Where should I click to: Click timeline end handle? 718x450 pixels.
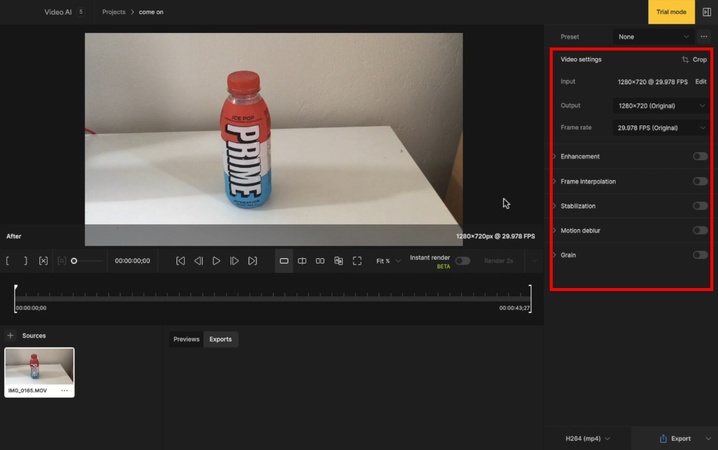530,298
